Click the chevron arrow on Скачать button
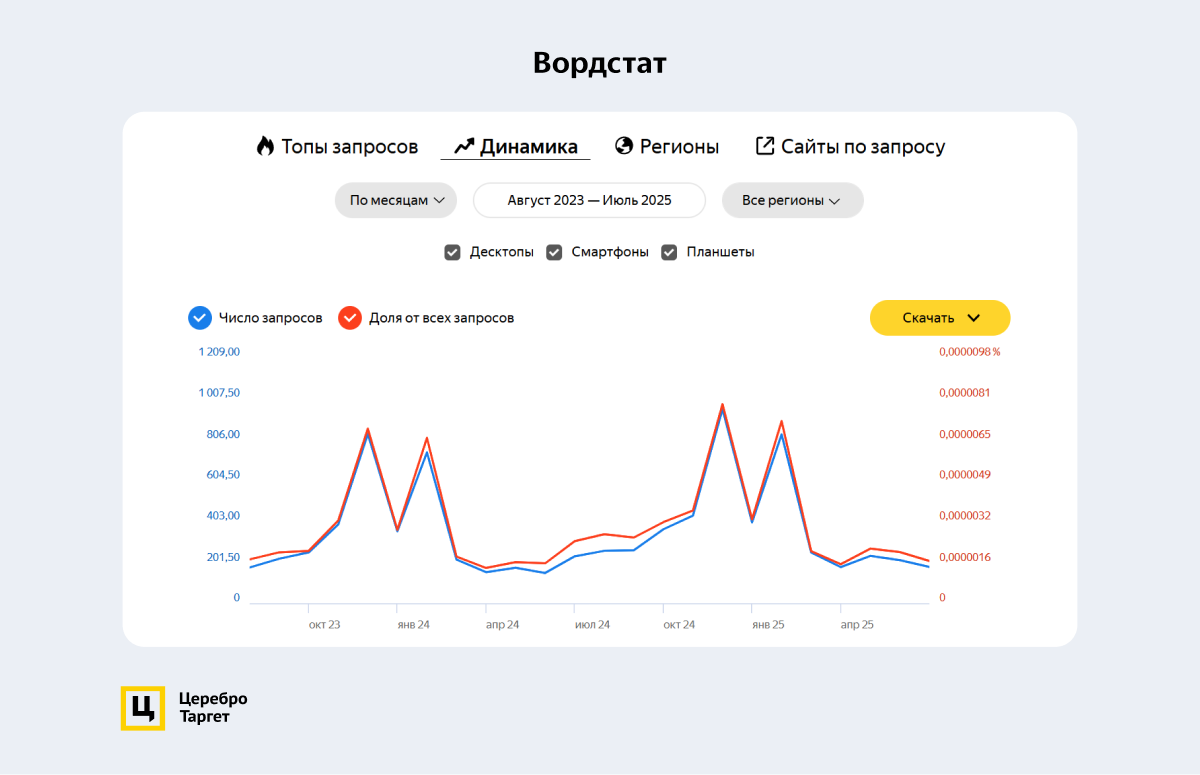 974,318
